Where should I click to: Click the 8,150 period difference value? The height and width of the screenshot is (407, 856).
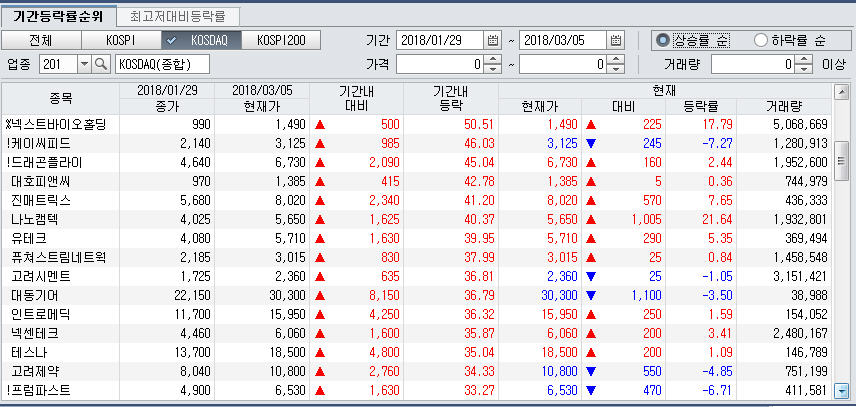coord(384,296)
